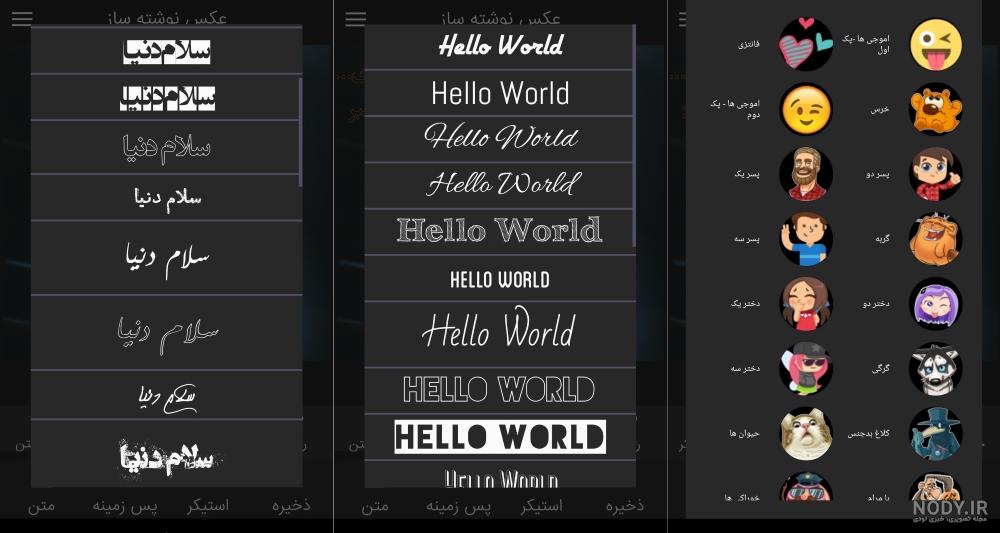Viewport: 1000px width, 533px height.
Task: Open the purple-haired girl sticker pack
Action: (x=936, y=303)
